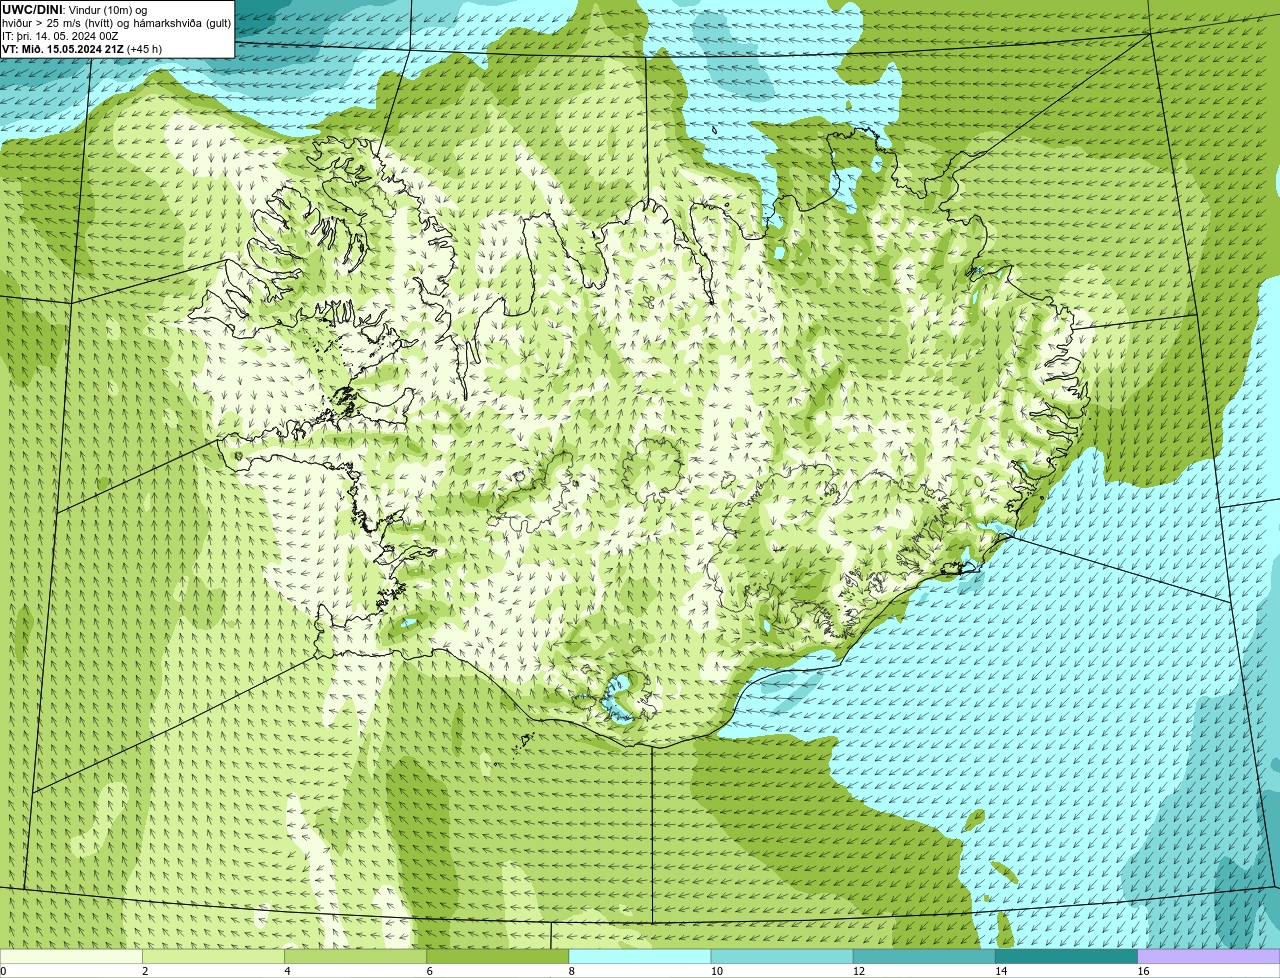This screenshot has height=978, width=1280.
Task: Click the legend scale label "2"
Action: 145,971
